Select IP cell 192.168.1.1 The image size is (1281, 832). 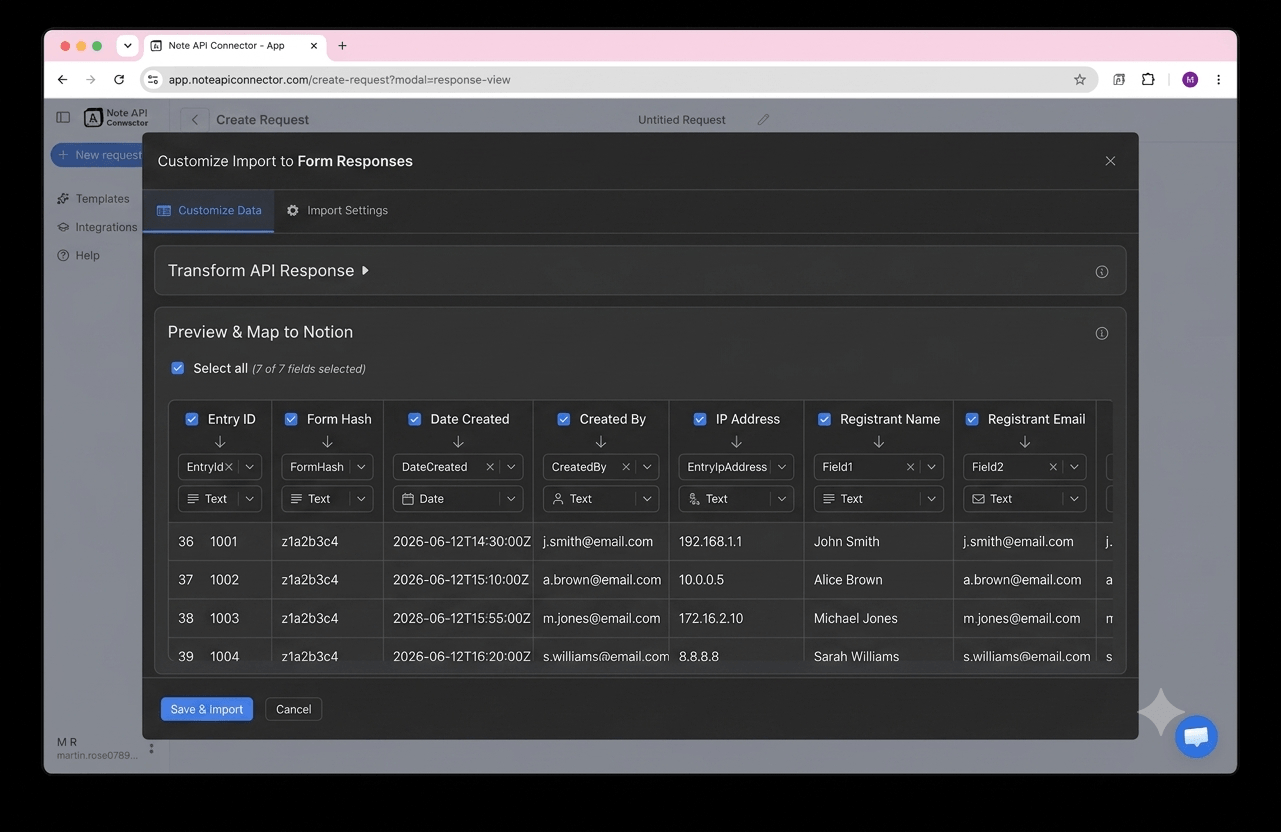click(x=711, y=541)
